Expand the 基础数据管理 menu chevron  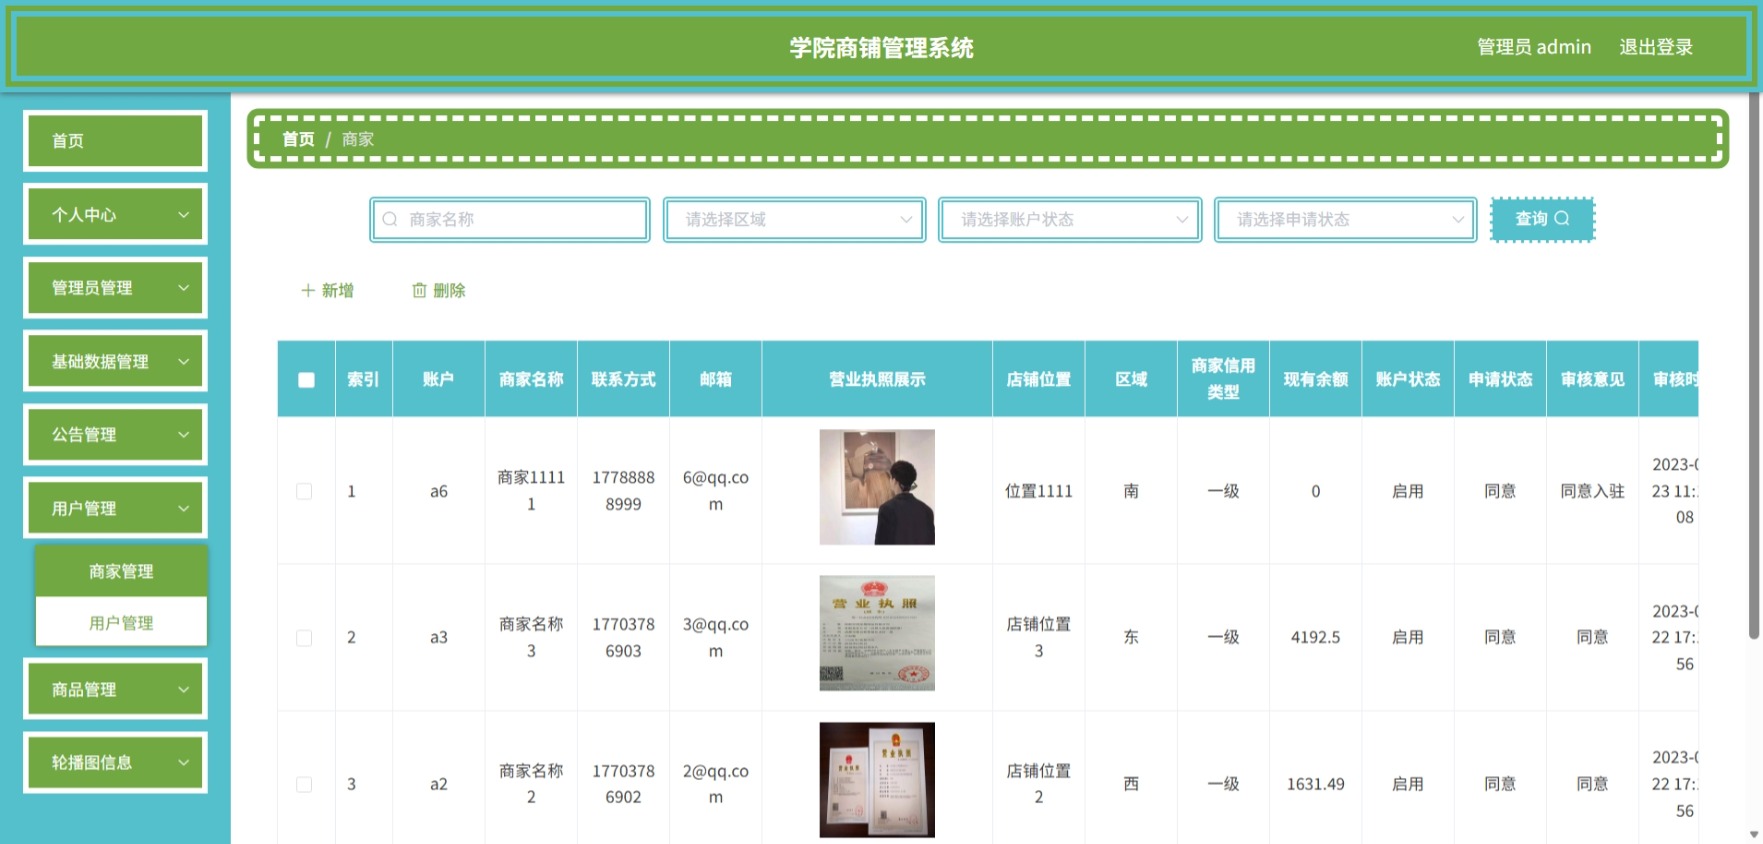184,361
